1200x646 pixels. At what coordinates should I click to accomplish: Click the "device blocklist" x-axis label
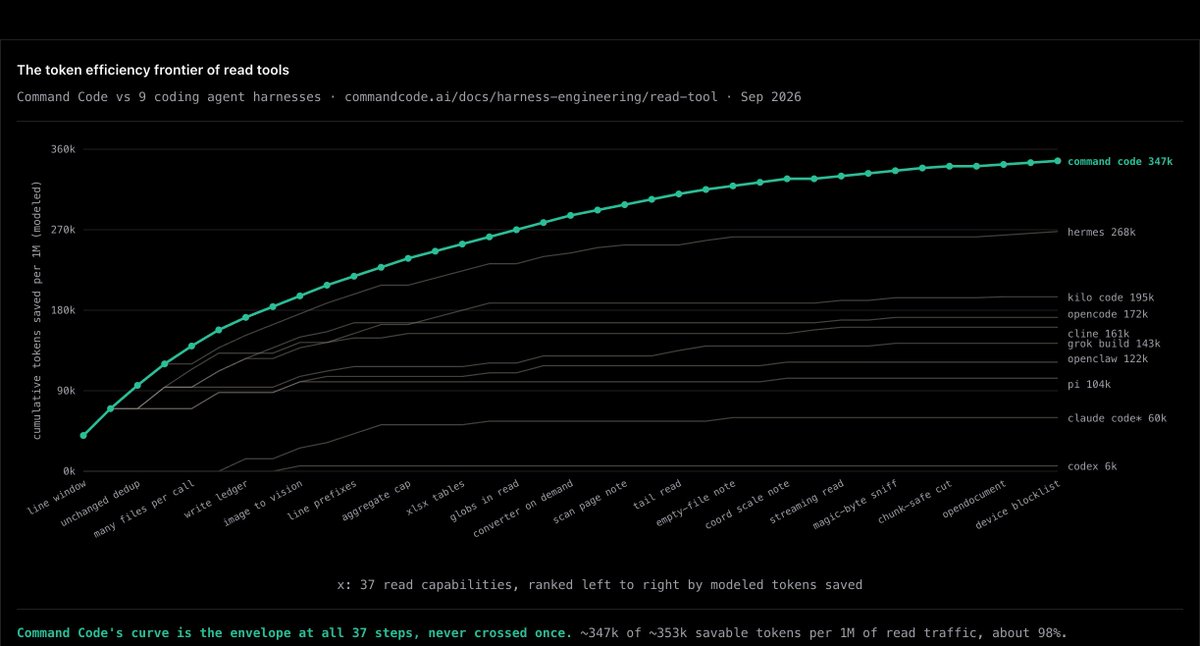pyautogui.click(x=1019, y=506)
